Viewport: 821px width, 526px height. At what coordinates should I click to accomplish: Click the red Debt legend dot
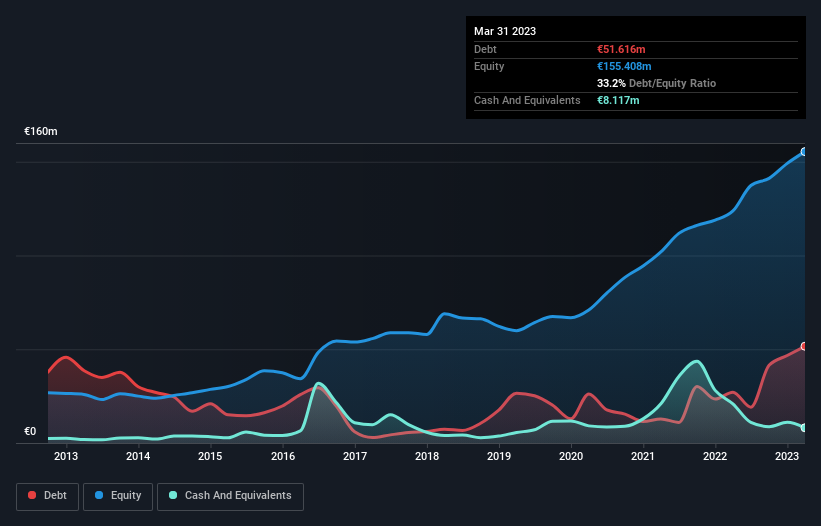click(x=32, y=495)
